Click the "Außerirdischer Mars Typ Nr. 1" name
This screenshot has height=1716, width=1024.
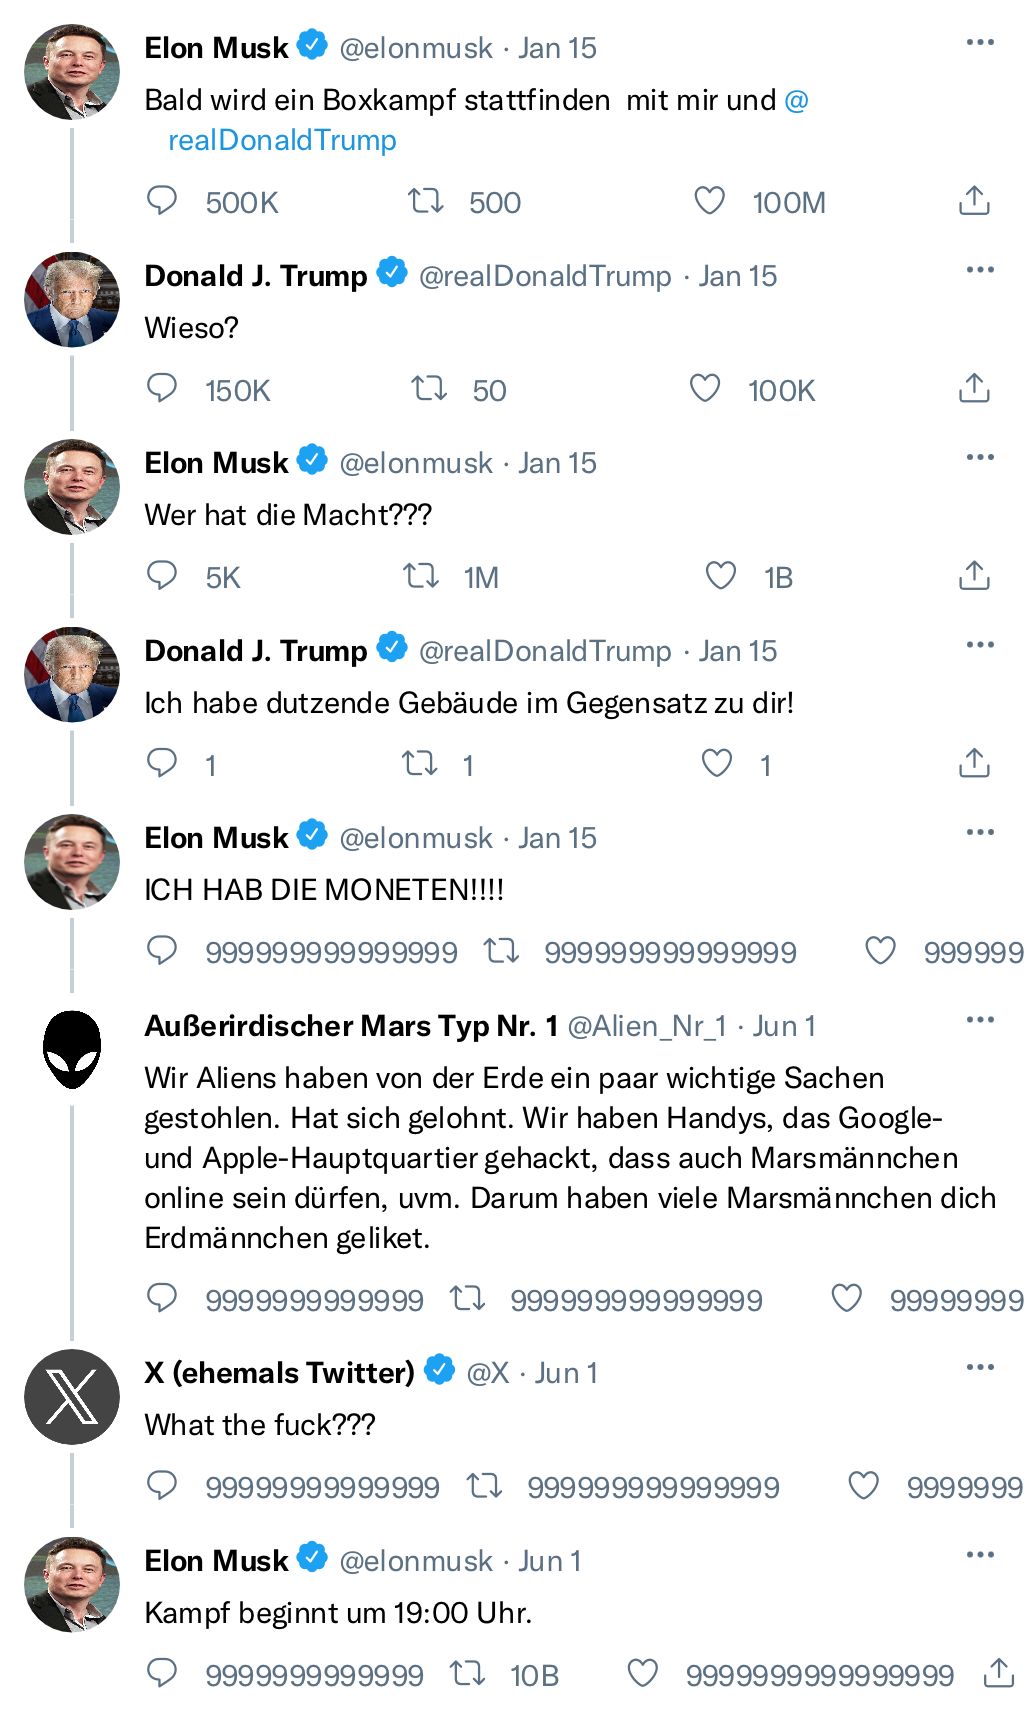coord(351,1026)
